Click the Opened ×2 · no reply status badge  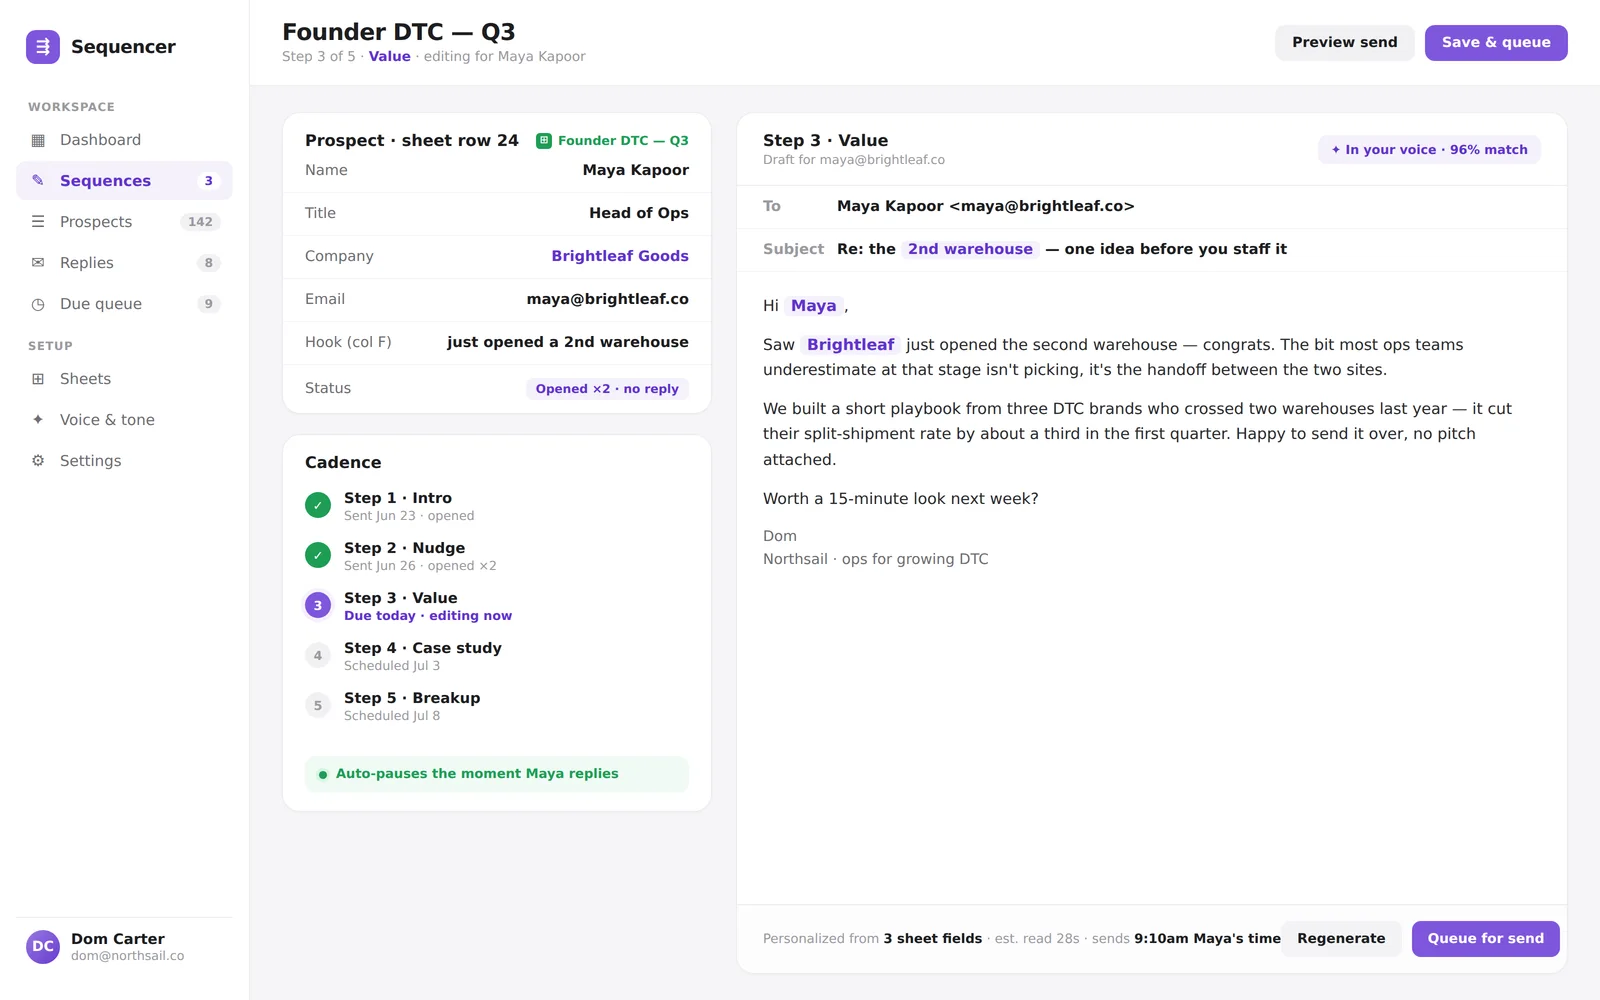pyautogui.click(x=607, y=389)
